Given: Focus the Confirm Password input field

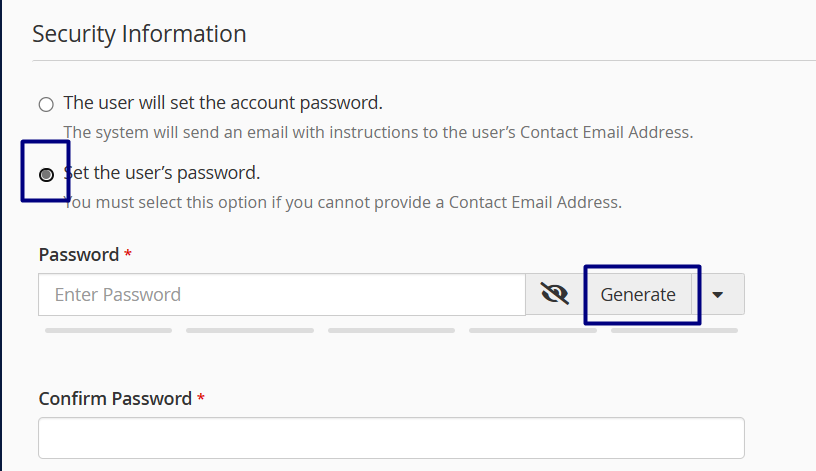Looking at the screenshot, I should tap(391, 438).
